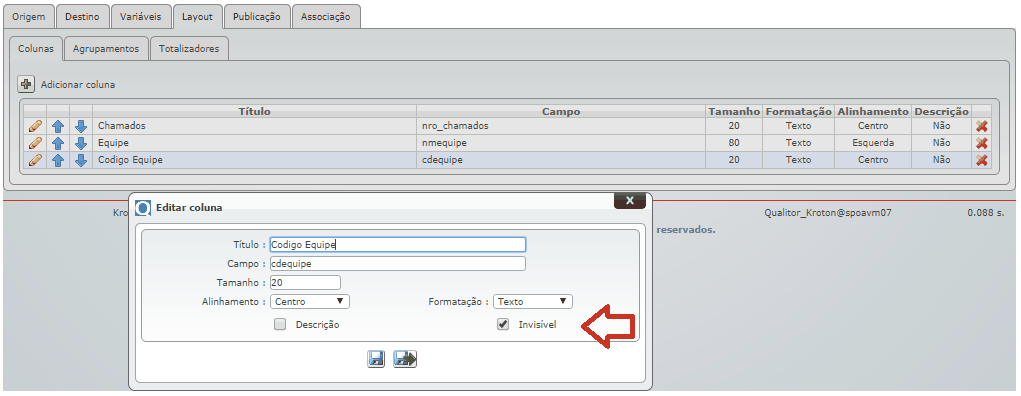Open the Agrupamentos sub-tab

[x=106, y=49]
